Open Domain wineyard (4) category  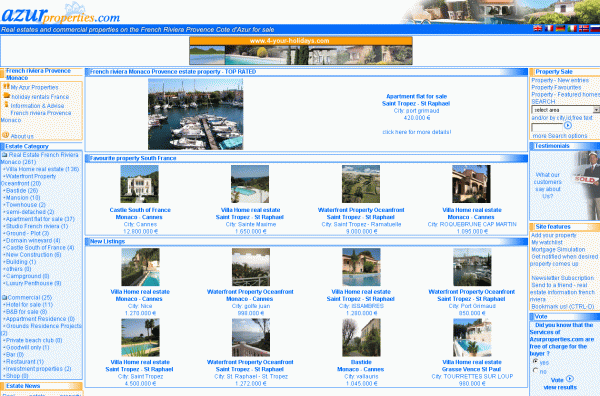pos(33,240)
